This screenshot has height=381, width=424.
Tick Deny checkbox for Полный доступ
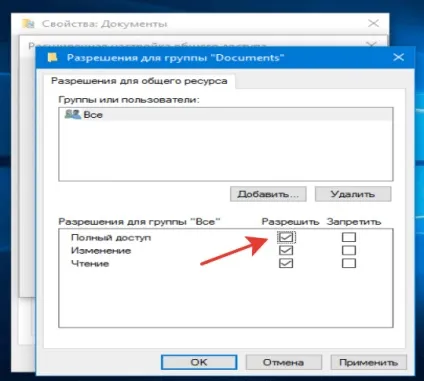[x=349, y=237]
